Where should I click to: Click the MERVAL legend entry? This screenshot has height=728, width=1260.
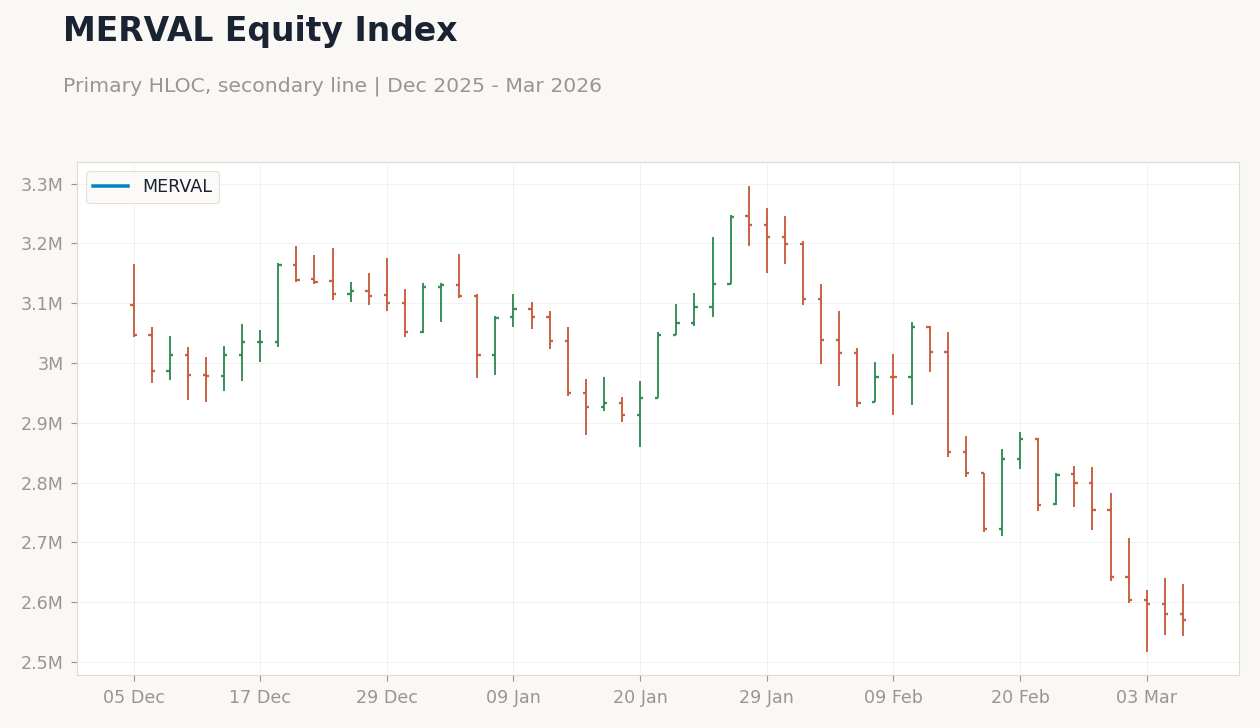click(x=152, y=187)
